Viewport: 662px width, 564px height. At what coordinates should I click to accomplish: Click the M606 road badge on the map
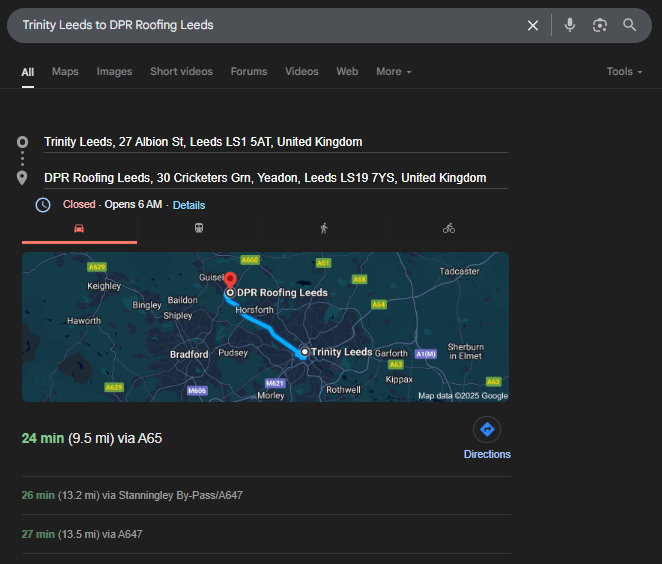click(197, 390)
